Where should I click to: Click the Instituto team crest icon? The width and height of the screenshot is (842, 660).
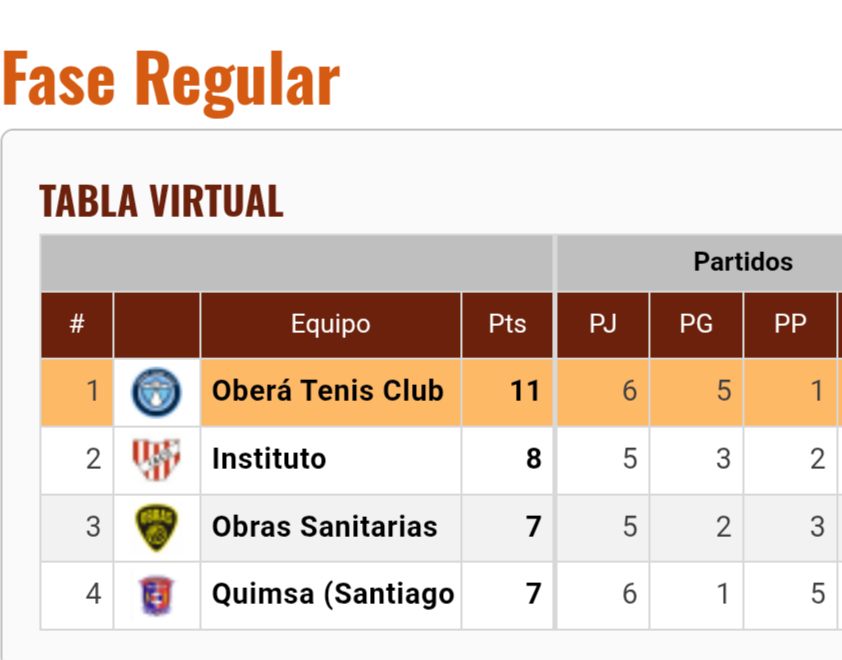[x=156, y=460]
